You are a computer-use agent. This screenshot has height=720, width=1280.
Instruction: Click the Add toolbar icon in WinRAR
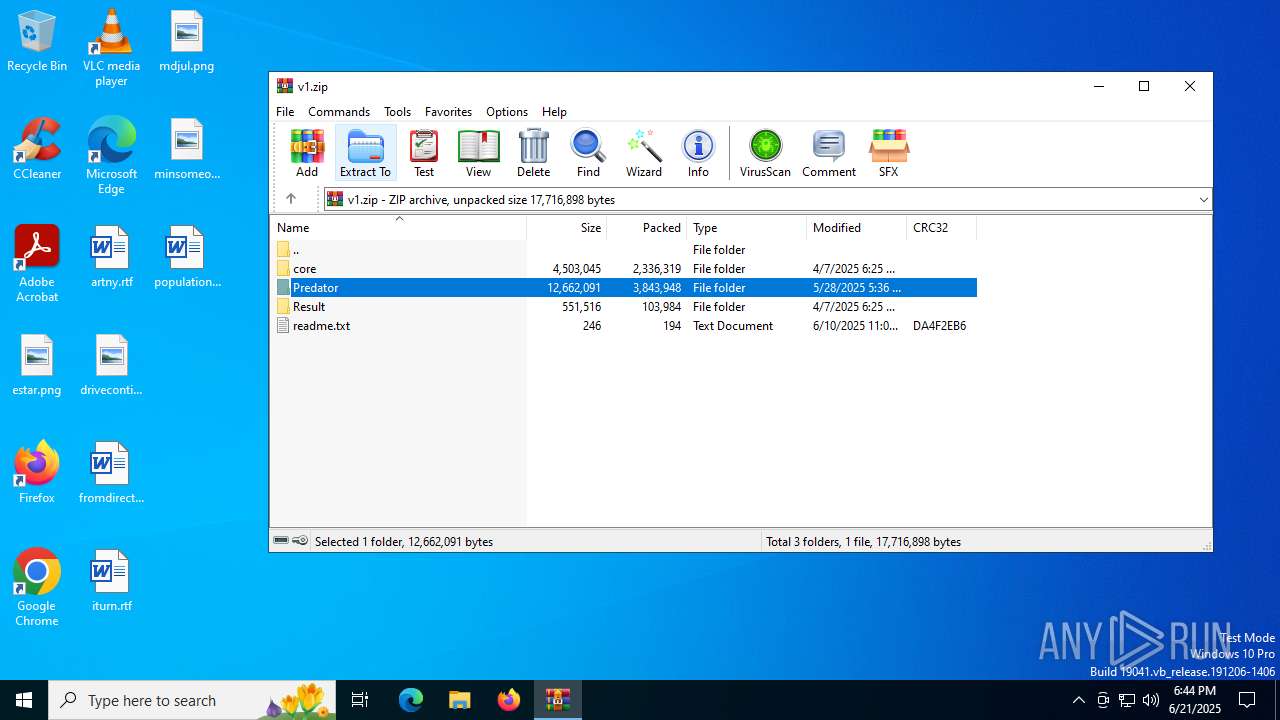(x=307, y=153)
